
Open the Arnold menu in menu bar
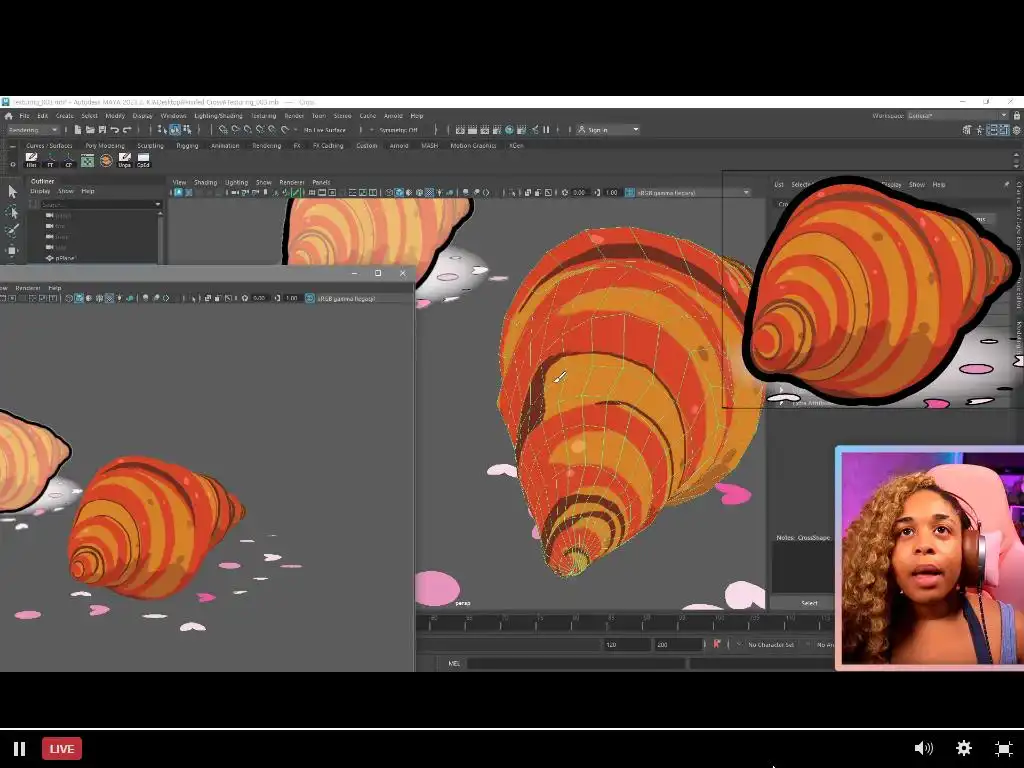pyautogui.click(x=393, y=116)
